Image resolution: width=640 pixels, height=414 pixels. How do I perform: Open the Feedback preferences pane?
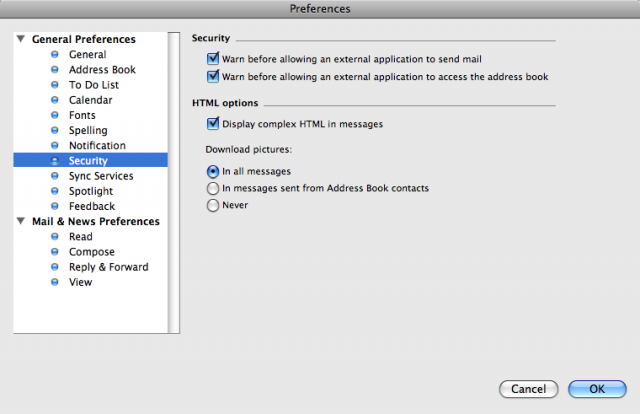pyautogui.click(x=92, y=206)
